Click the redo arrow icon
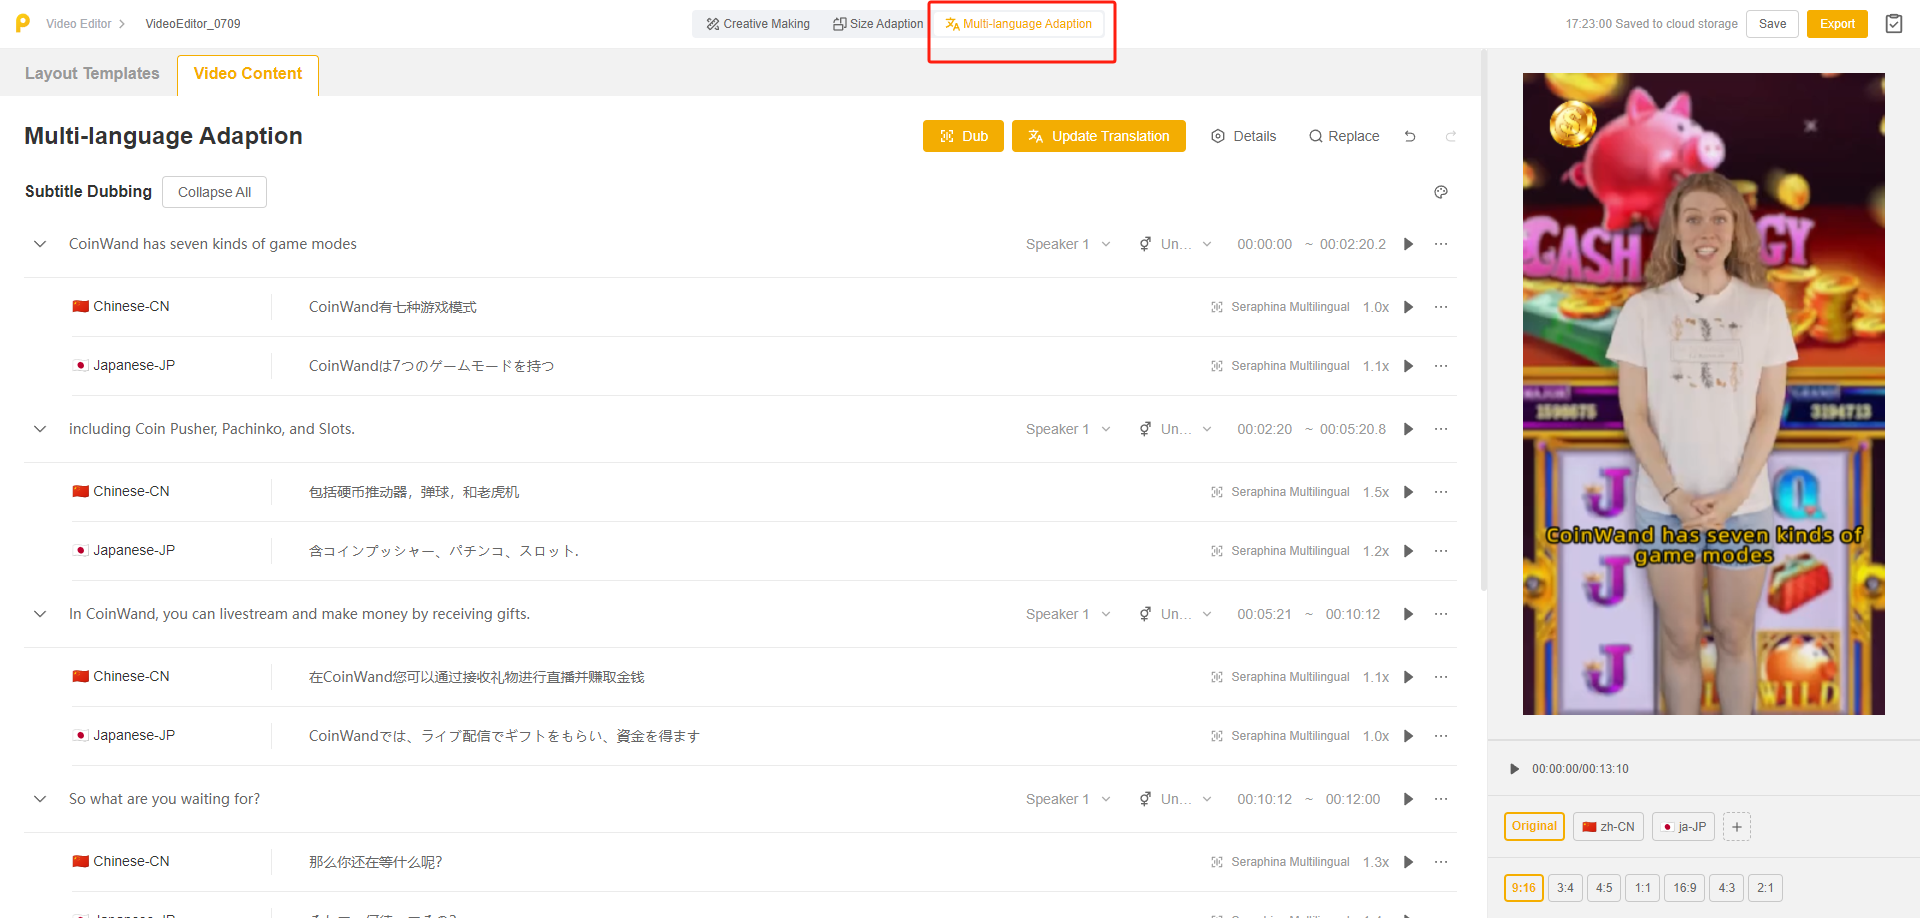The image size is (1920, 918). (1450, 136)
